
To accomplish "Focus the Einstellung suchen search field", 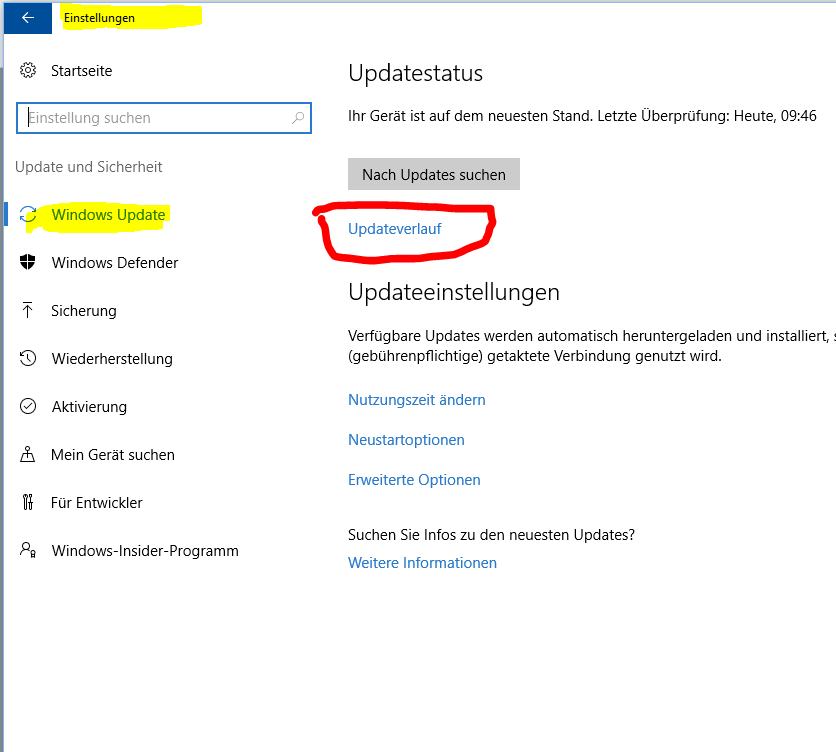I will [164, 118].
